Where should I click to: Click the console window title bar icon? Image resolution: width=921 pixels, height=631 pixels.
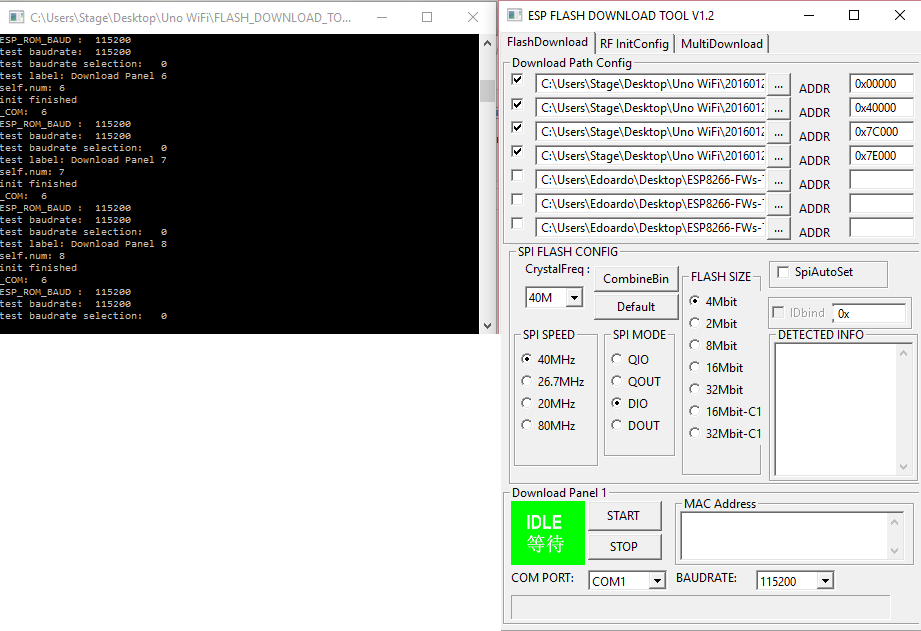[x=16, y=17]
